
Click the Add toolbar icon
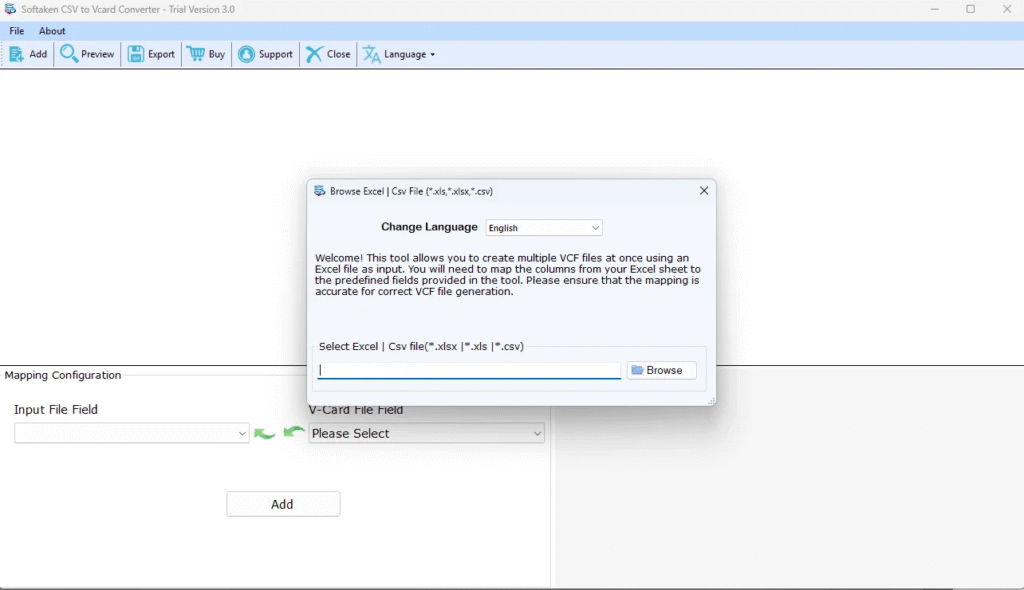point(28,54)
